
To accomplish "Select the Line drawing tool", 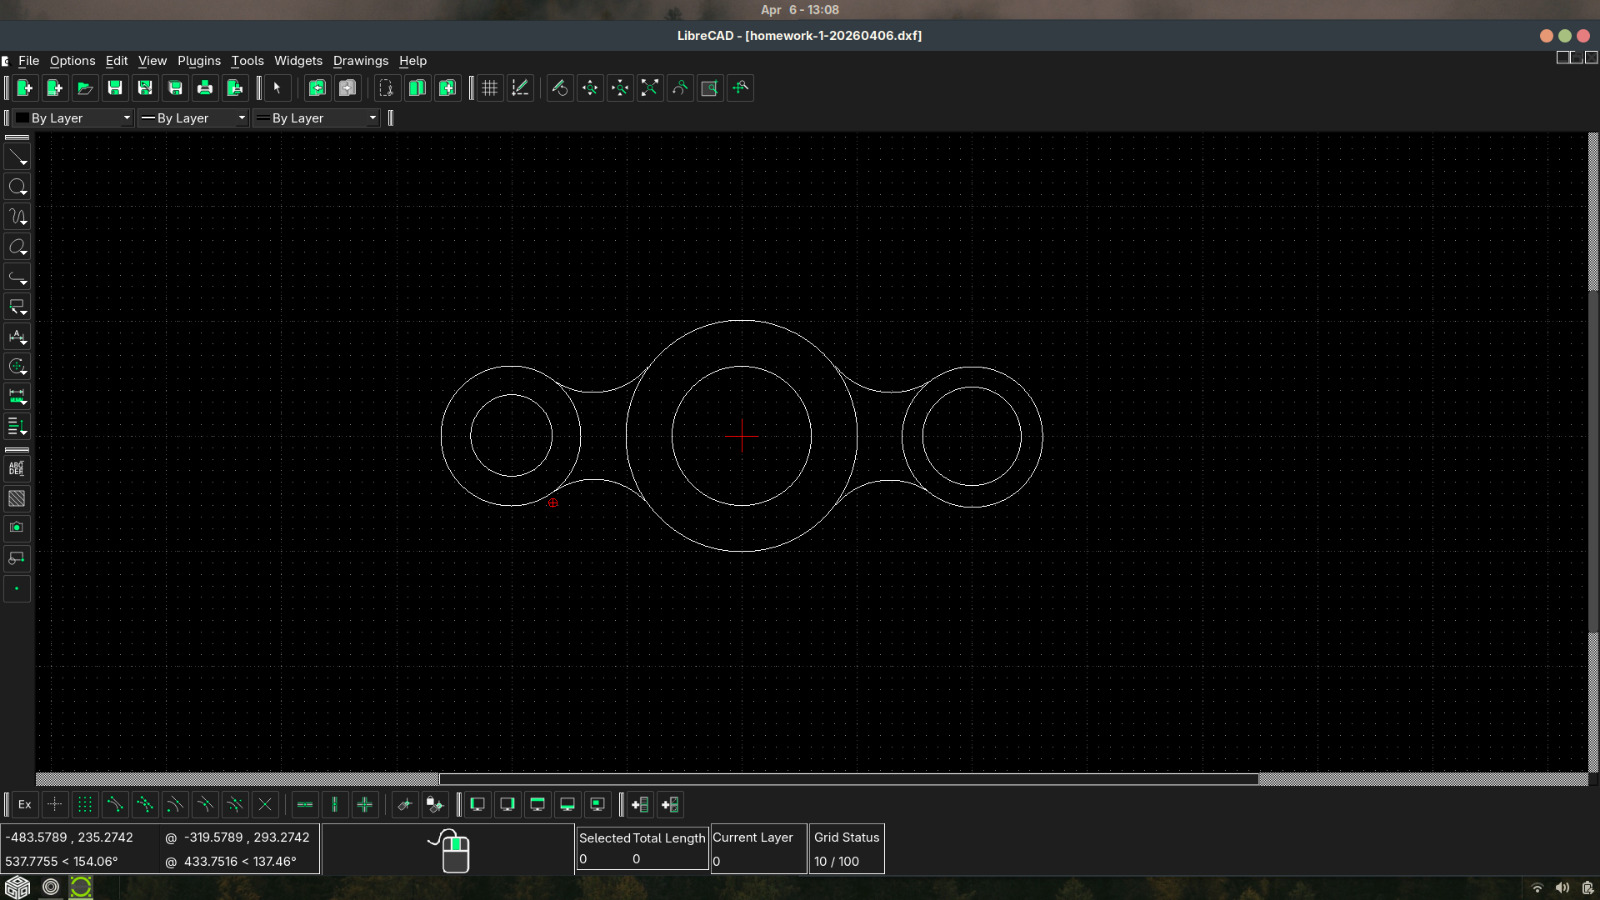I will click(x=17, y=157).
